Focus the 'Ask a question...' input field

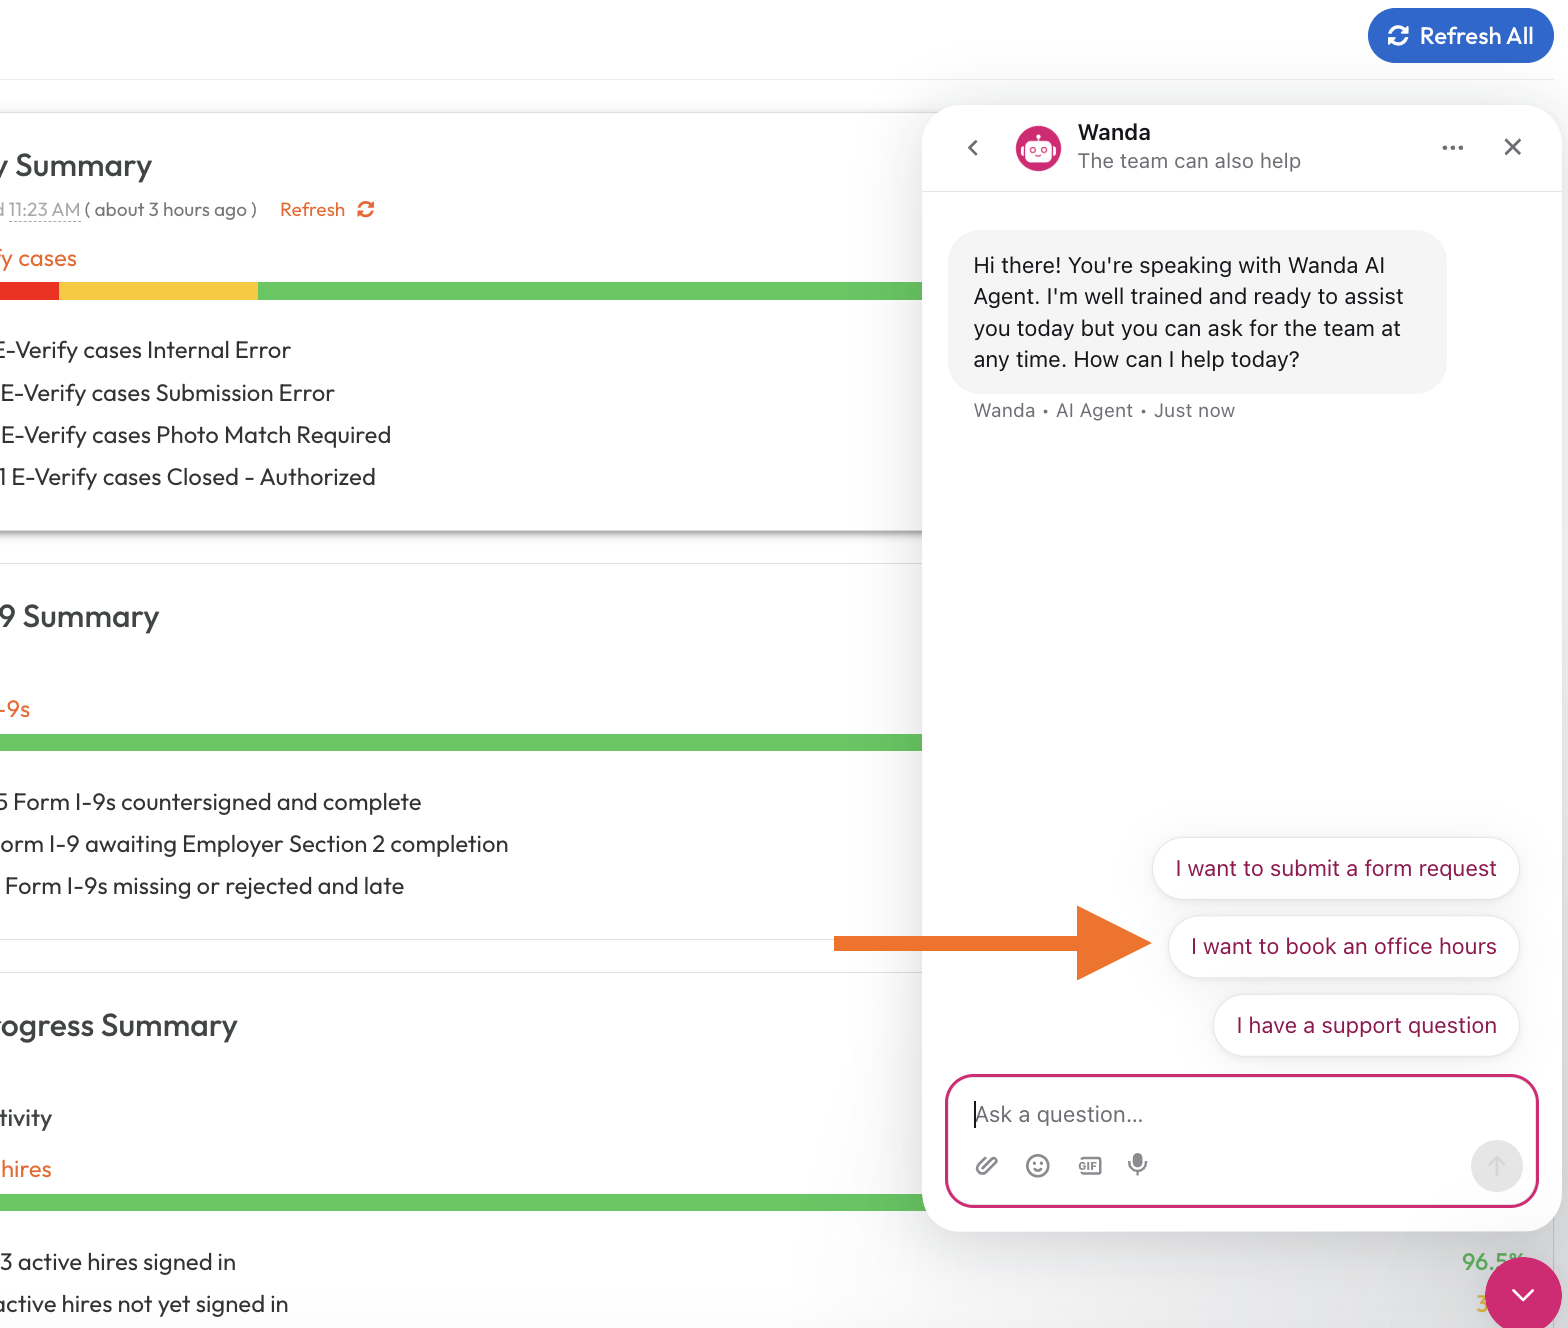pyautogui.click(x=1240, y=1114)
